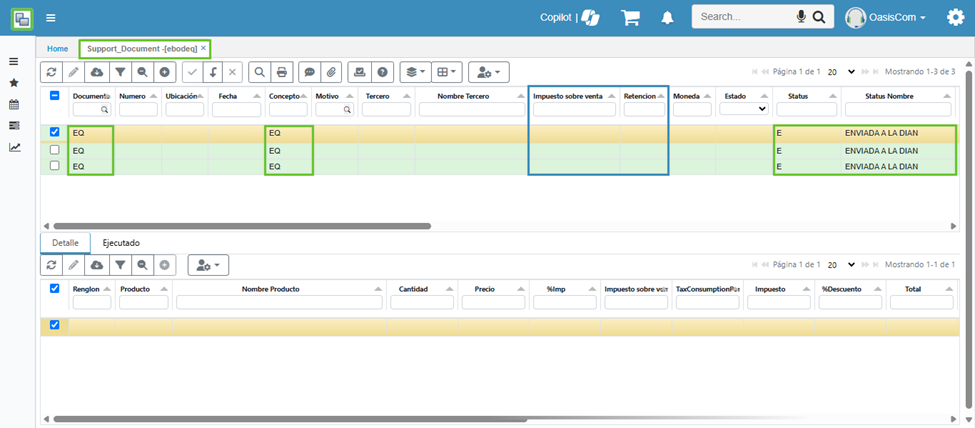Open the favorites star in left sidebar
This screenshot has height=428, width=975.
(14, 83)
